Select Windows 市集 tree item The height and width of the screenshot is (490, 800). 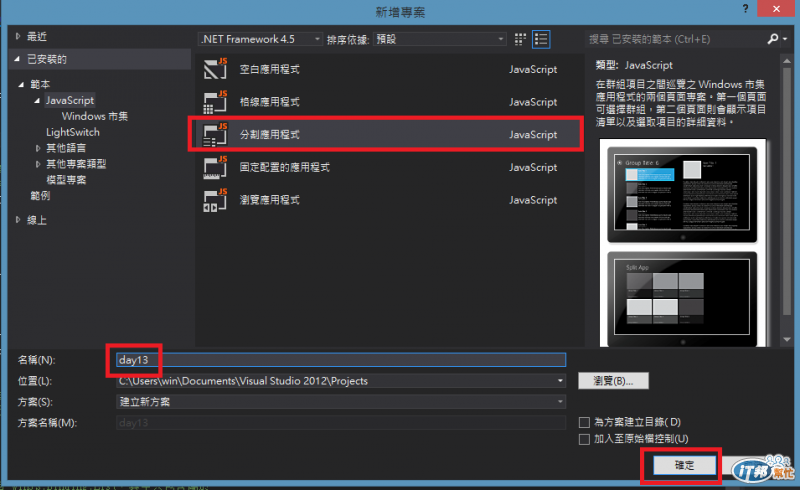pos(95,116)
